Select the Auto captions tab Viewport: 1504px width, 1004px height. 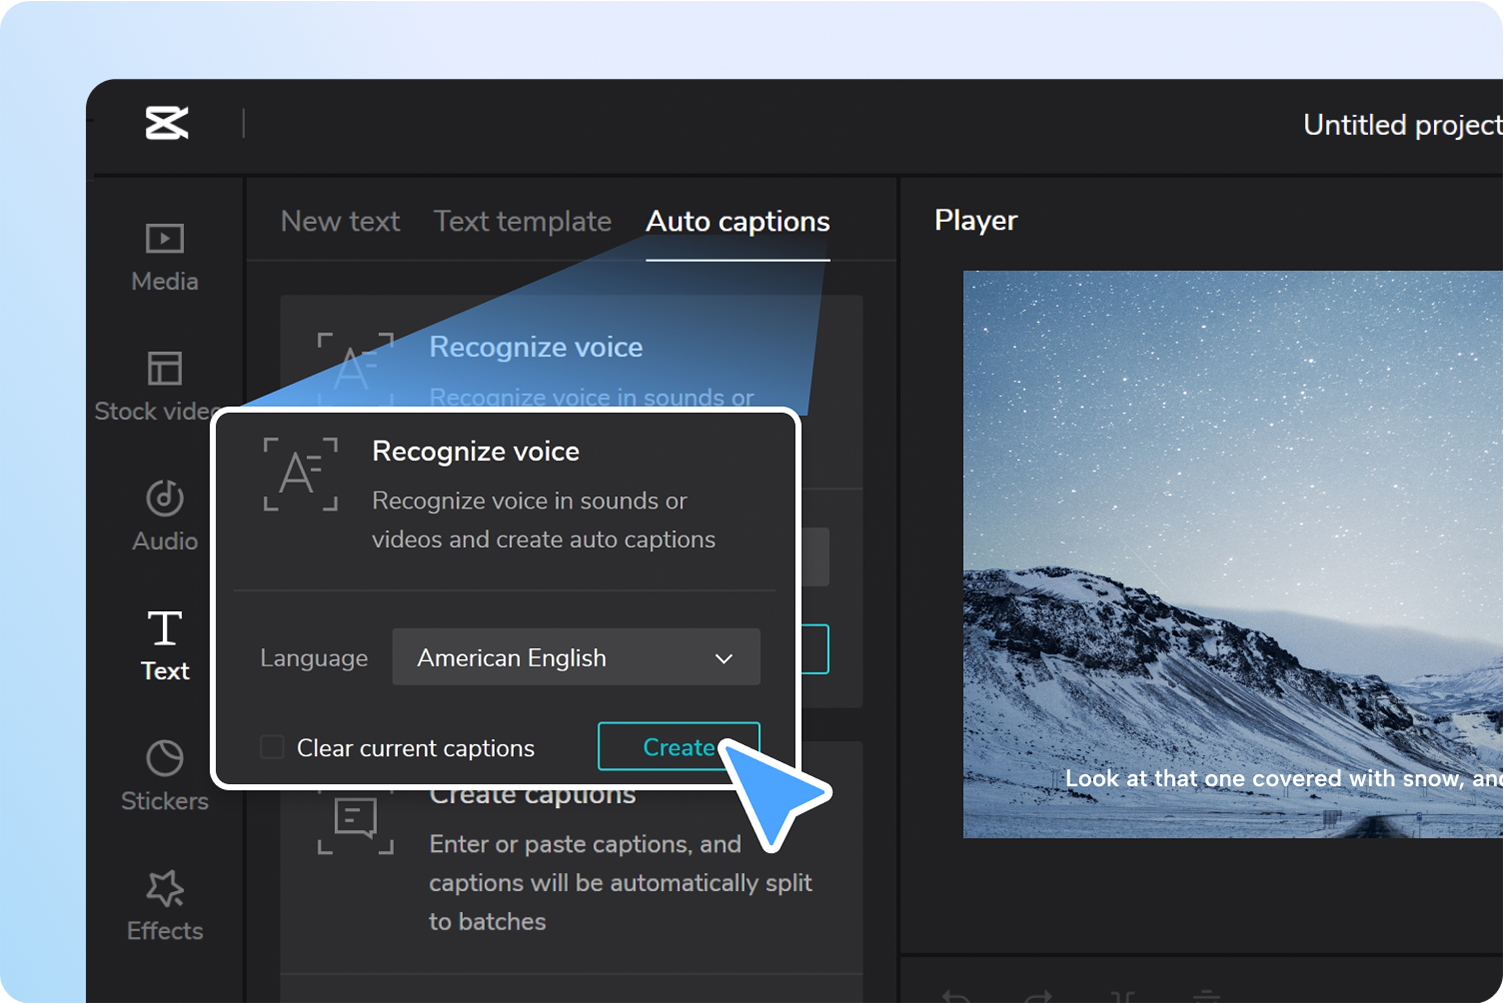[737, 221]
